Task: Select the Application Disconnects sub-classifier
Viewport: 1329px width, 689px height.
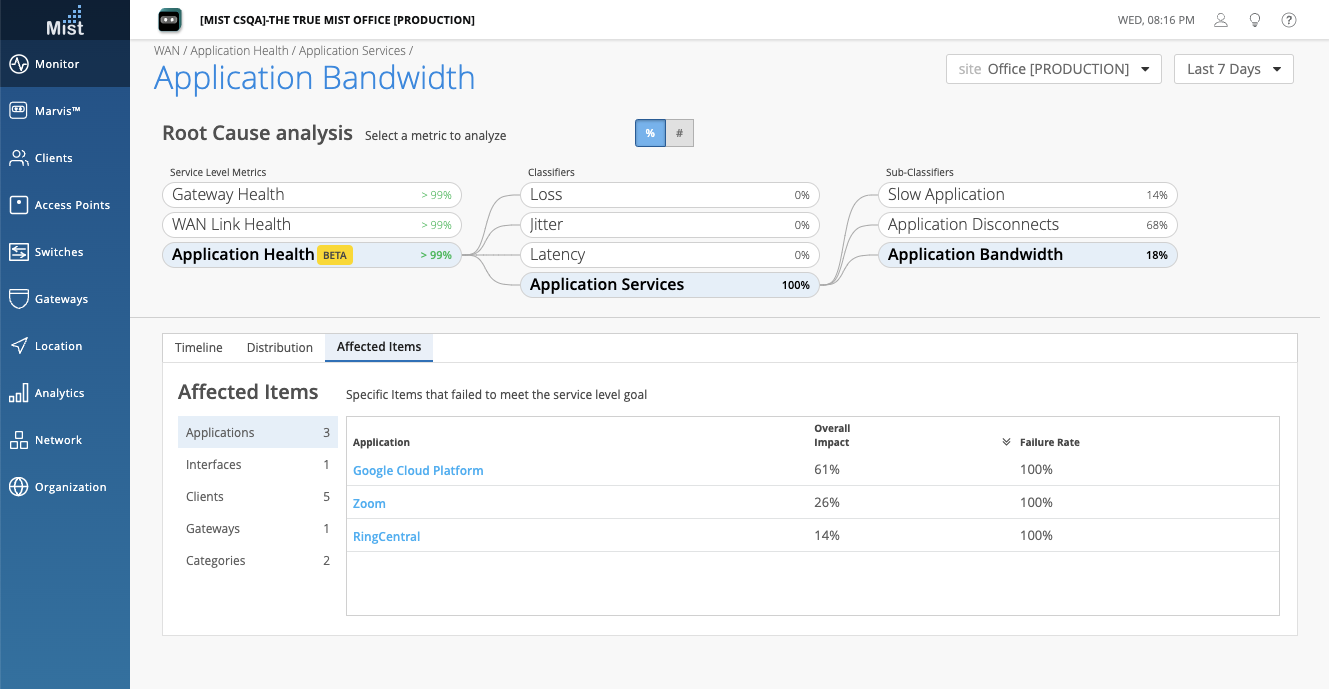Action: [1027, 225]
